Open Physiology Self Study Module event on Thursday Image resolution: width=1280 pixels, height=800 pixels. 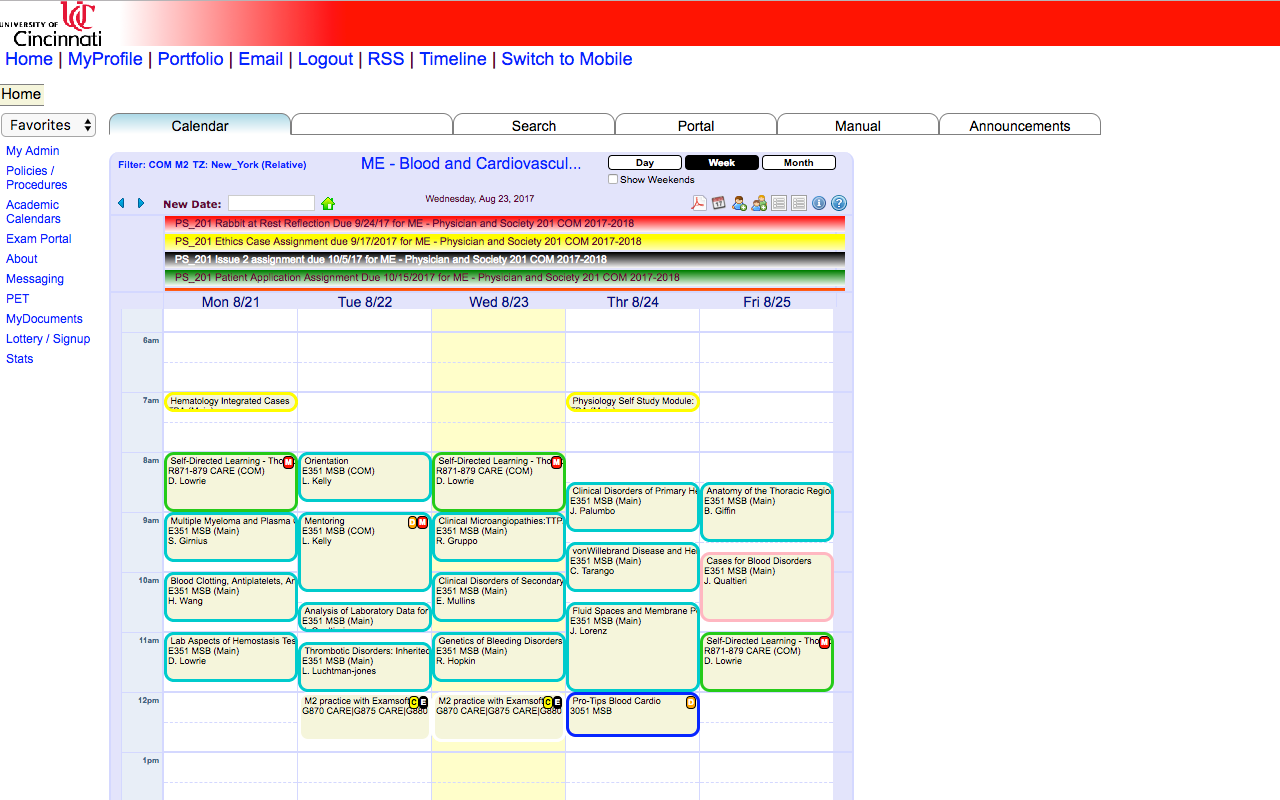[x=633, y=402]
